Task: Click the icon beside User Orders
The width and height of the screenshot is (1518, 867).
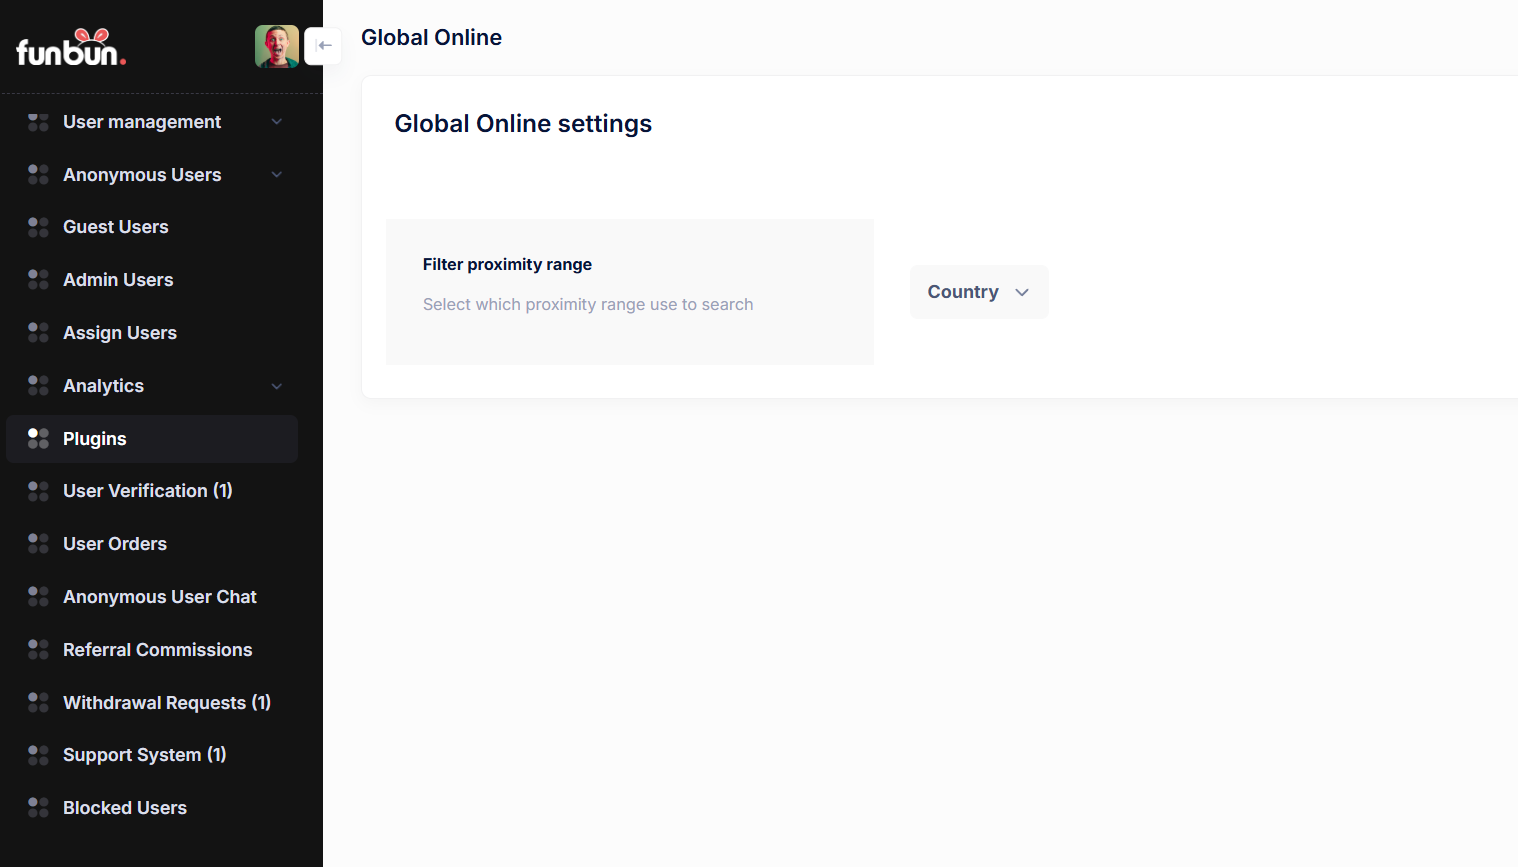Action: 38,544
